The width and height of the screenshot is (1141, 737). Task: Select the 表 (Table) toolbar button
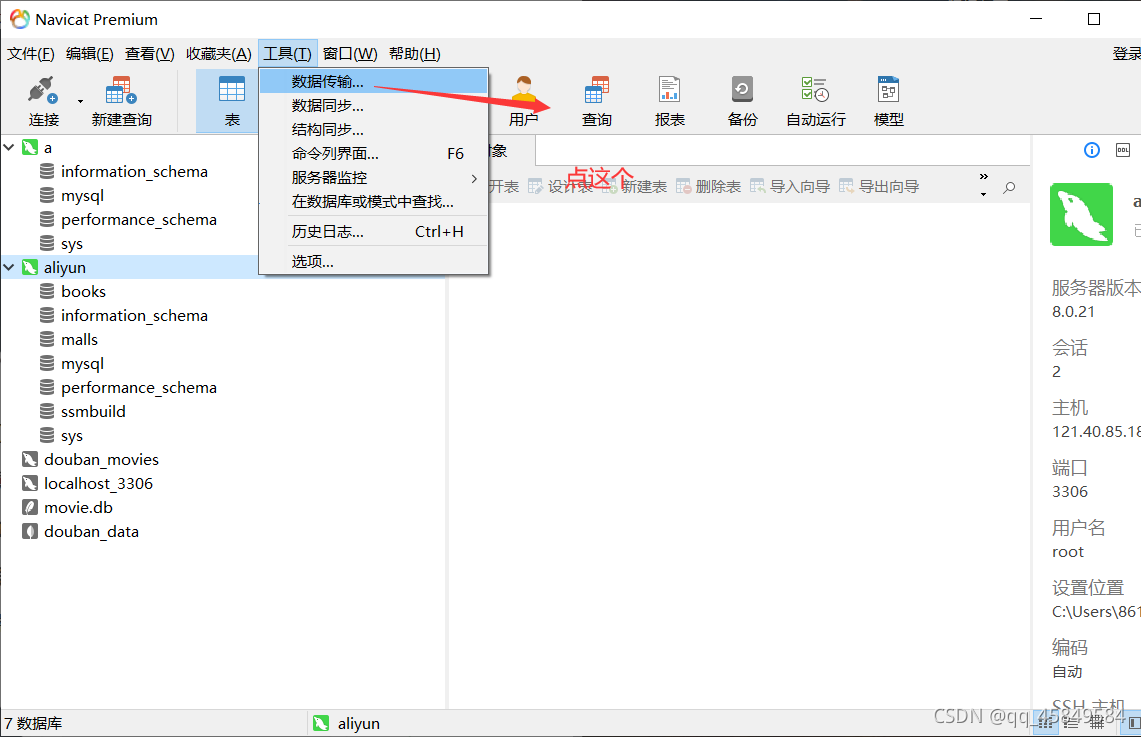231,101
